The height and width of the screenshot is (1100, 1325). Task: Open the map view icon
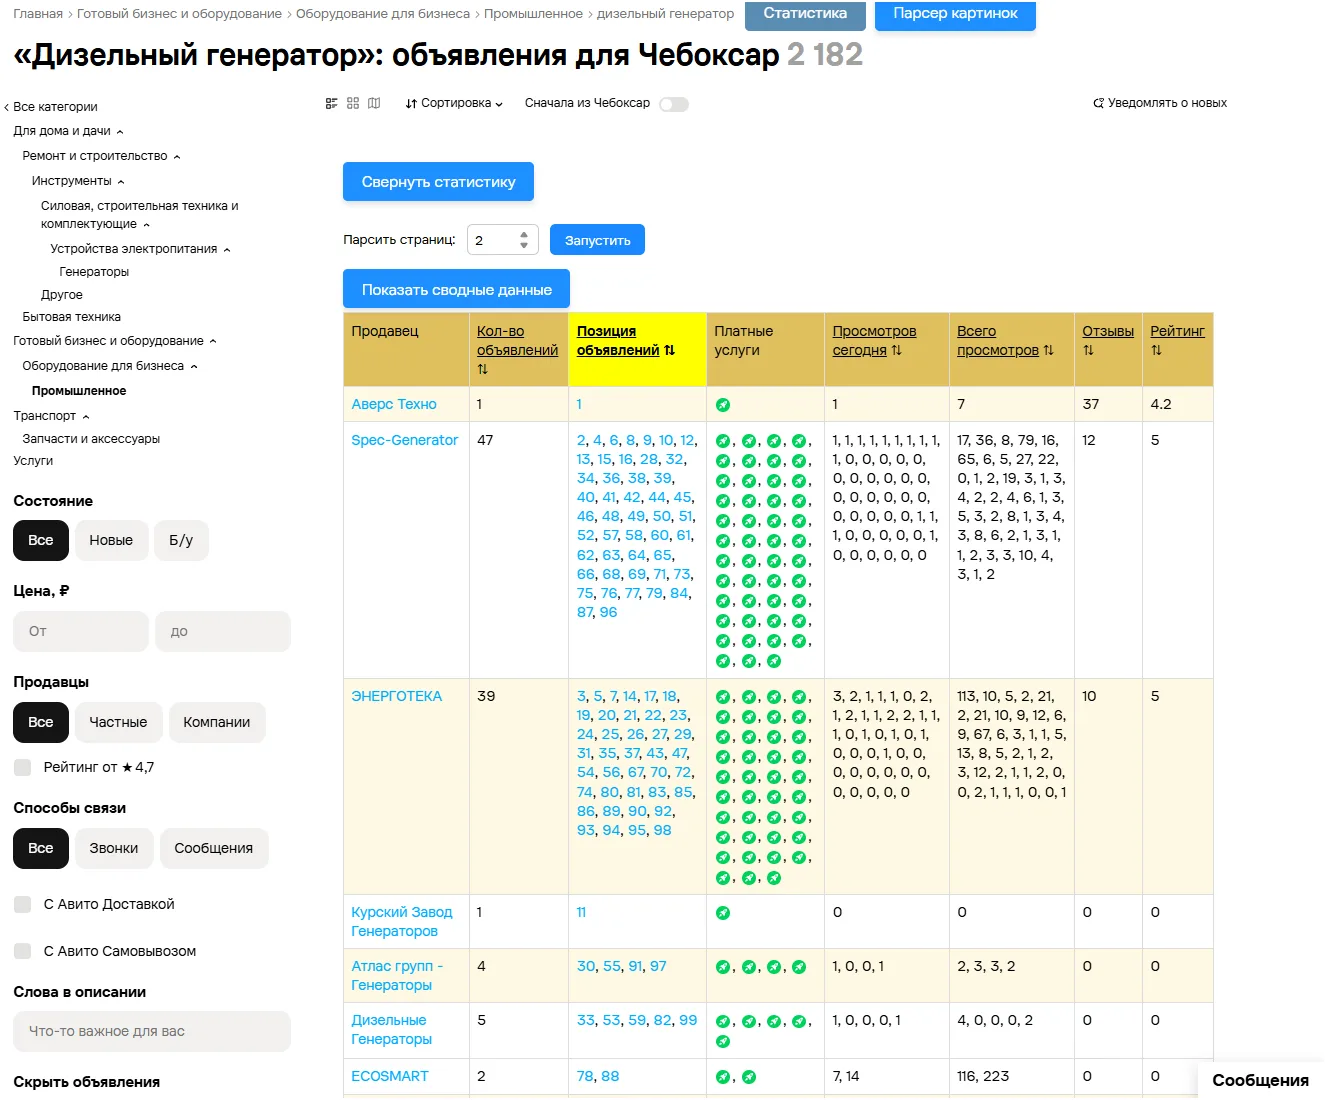coord(374,103)
